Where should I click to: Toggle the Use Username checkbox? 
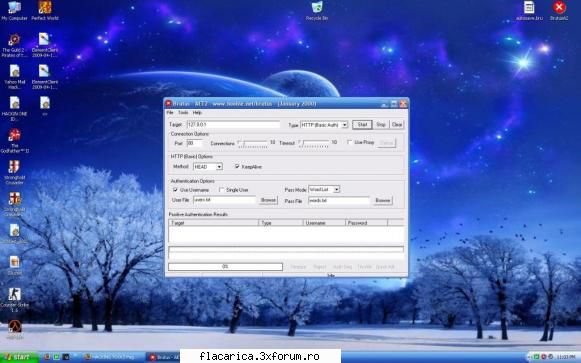point(175,190)
